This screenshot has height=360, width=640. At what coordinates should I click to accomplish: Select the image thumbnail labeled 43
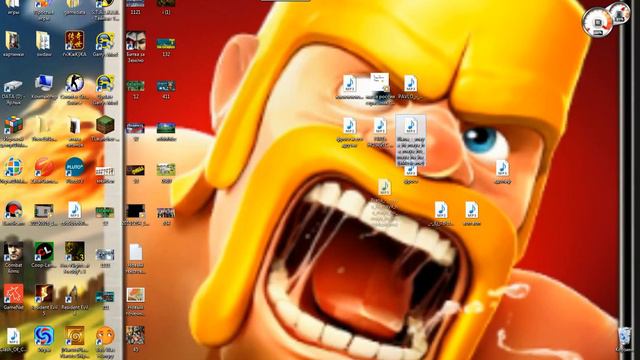click(x=136, y=336)
